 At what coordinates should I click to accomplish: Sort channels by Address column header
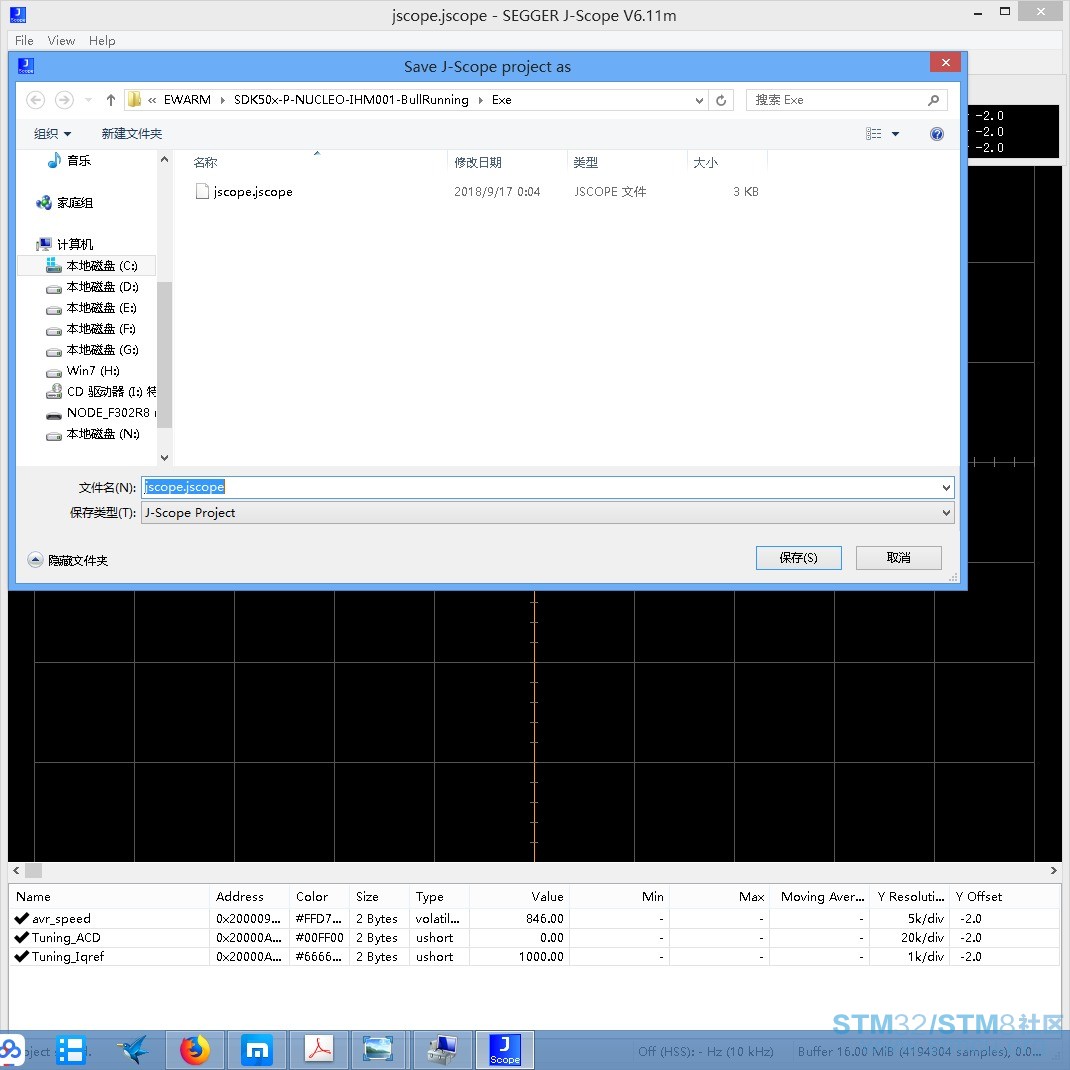[249, 897]
